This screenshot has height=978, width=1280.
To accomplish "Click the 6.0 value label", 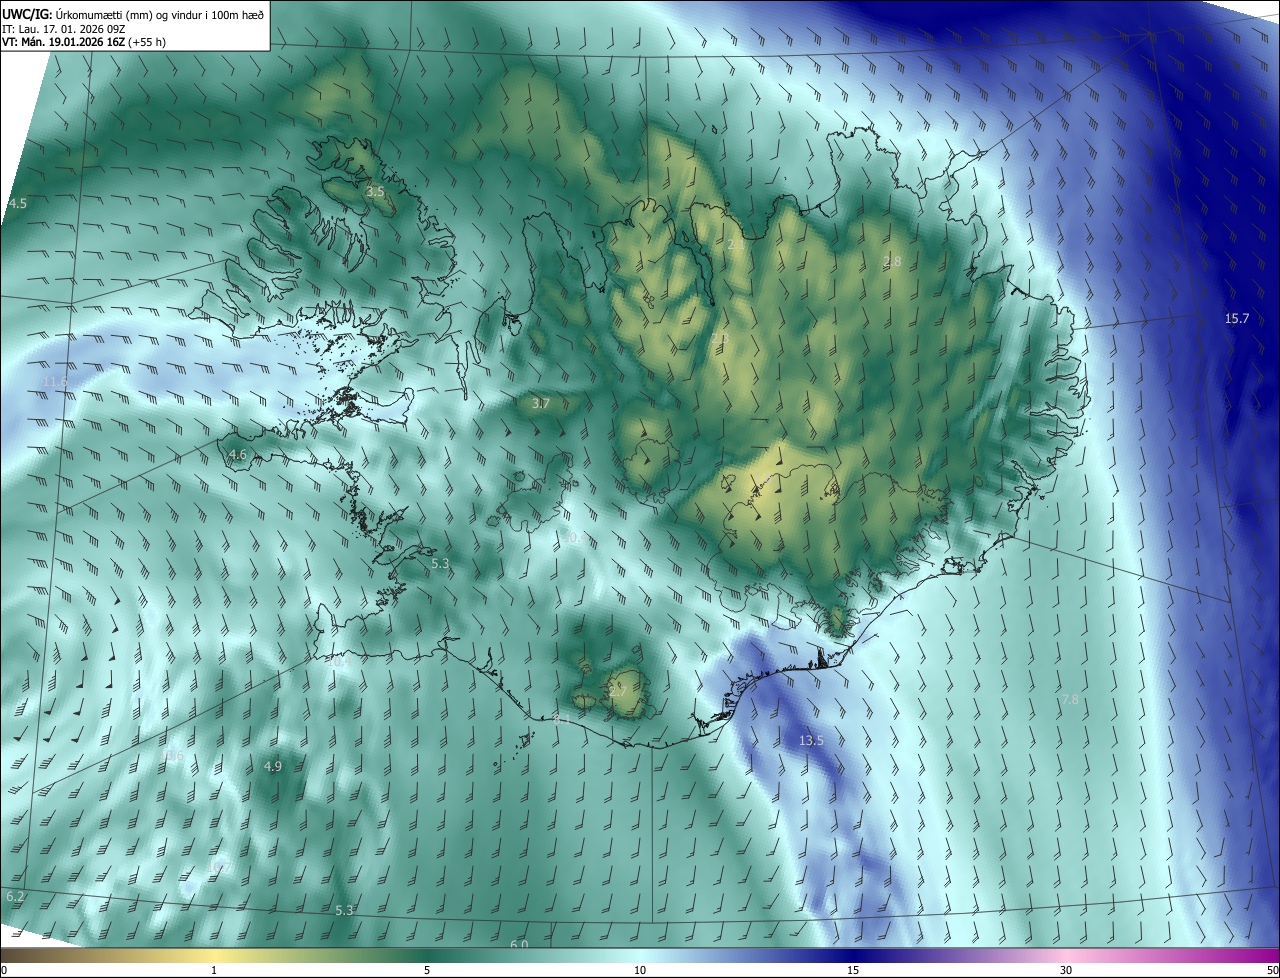I will (519, 944).
